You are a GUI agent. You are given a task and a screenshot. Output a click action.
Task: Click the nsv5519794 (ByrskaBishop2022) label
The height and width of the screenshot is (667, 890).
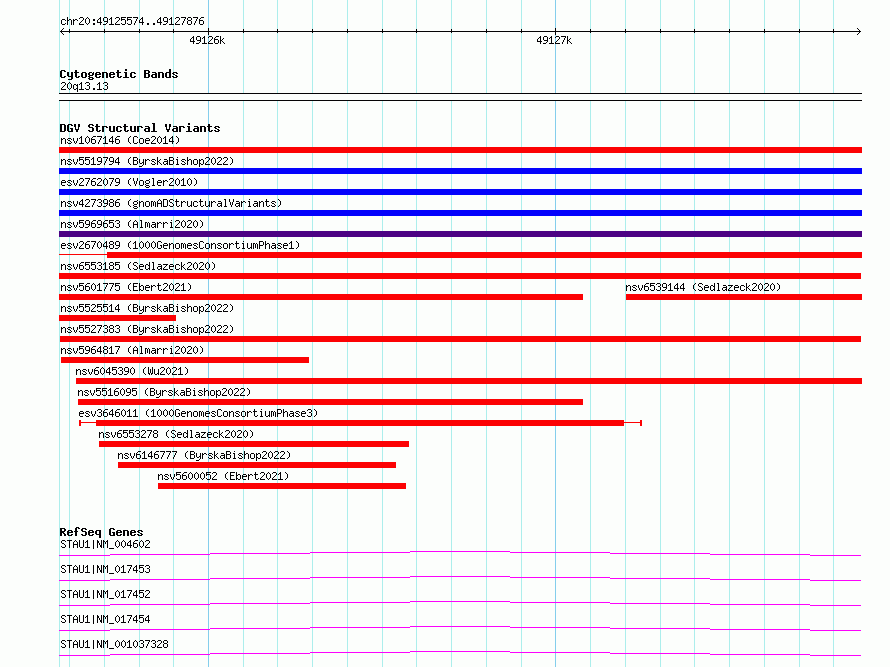click(x=147, y=161)
